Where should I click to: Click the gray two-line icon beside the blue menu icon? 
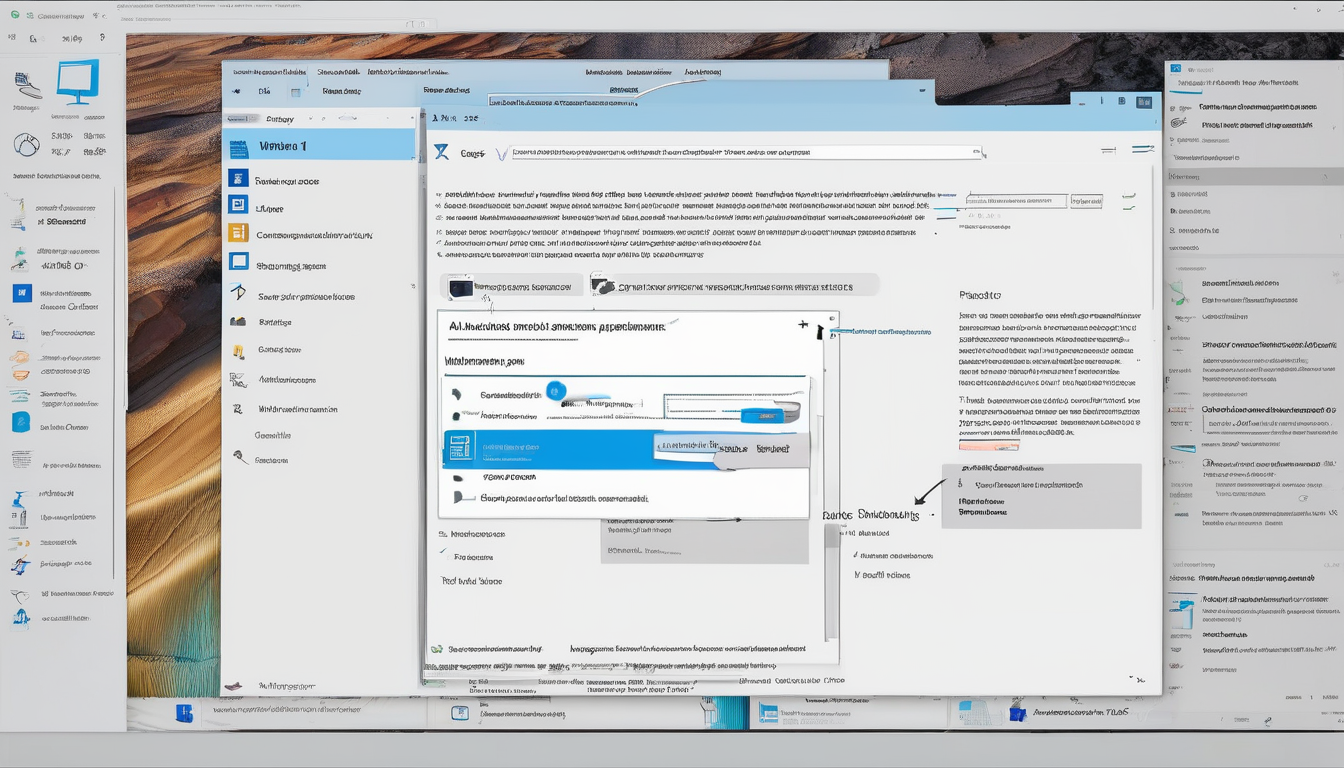(x=1108, y=151)
